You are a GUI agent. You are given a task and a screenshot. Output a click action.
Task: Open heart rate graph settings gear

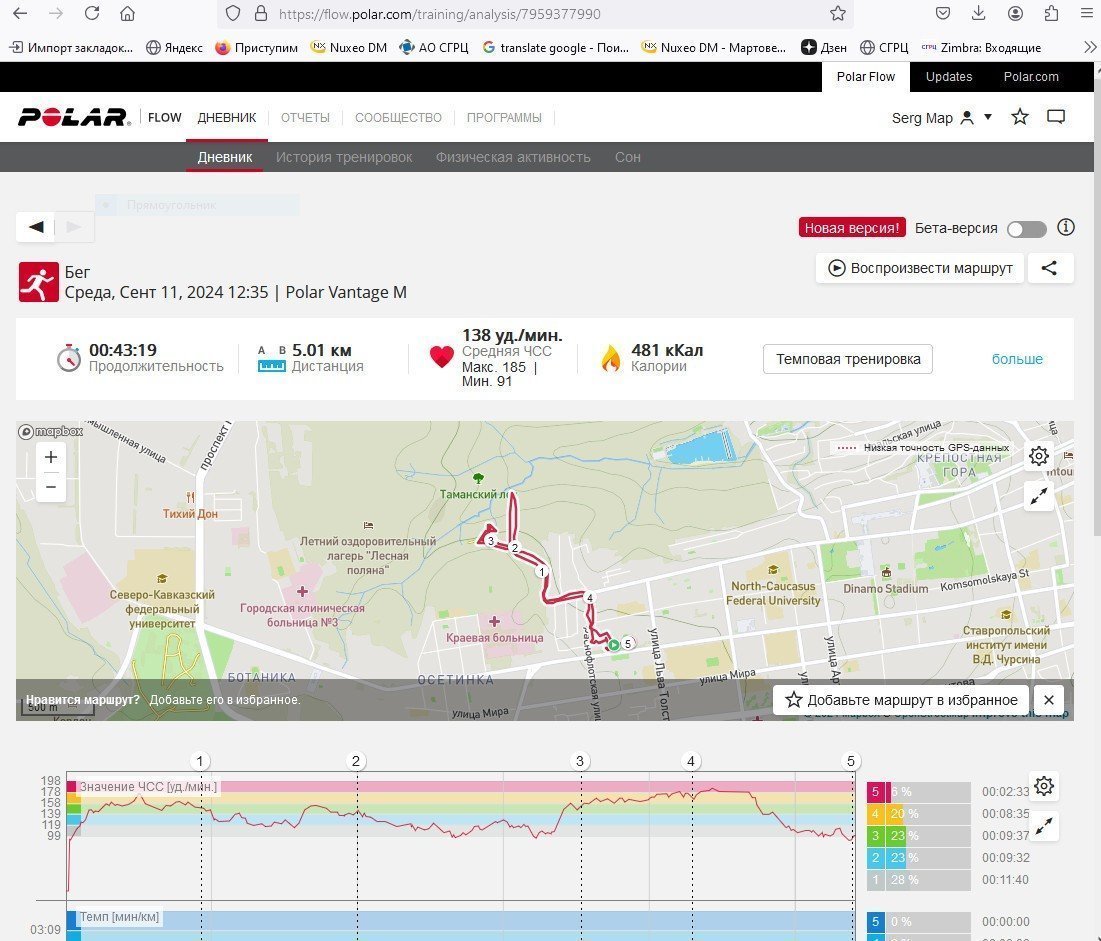coord(1044,786)
